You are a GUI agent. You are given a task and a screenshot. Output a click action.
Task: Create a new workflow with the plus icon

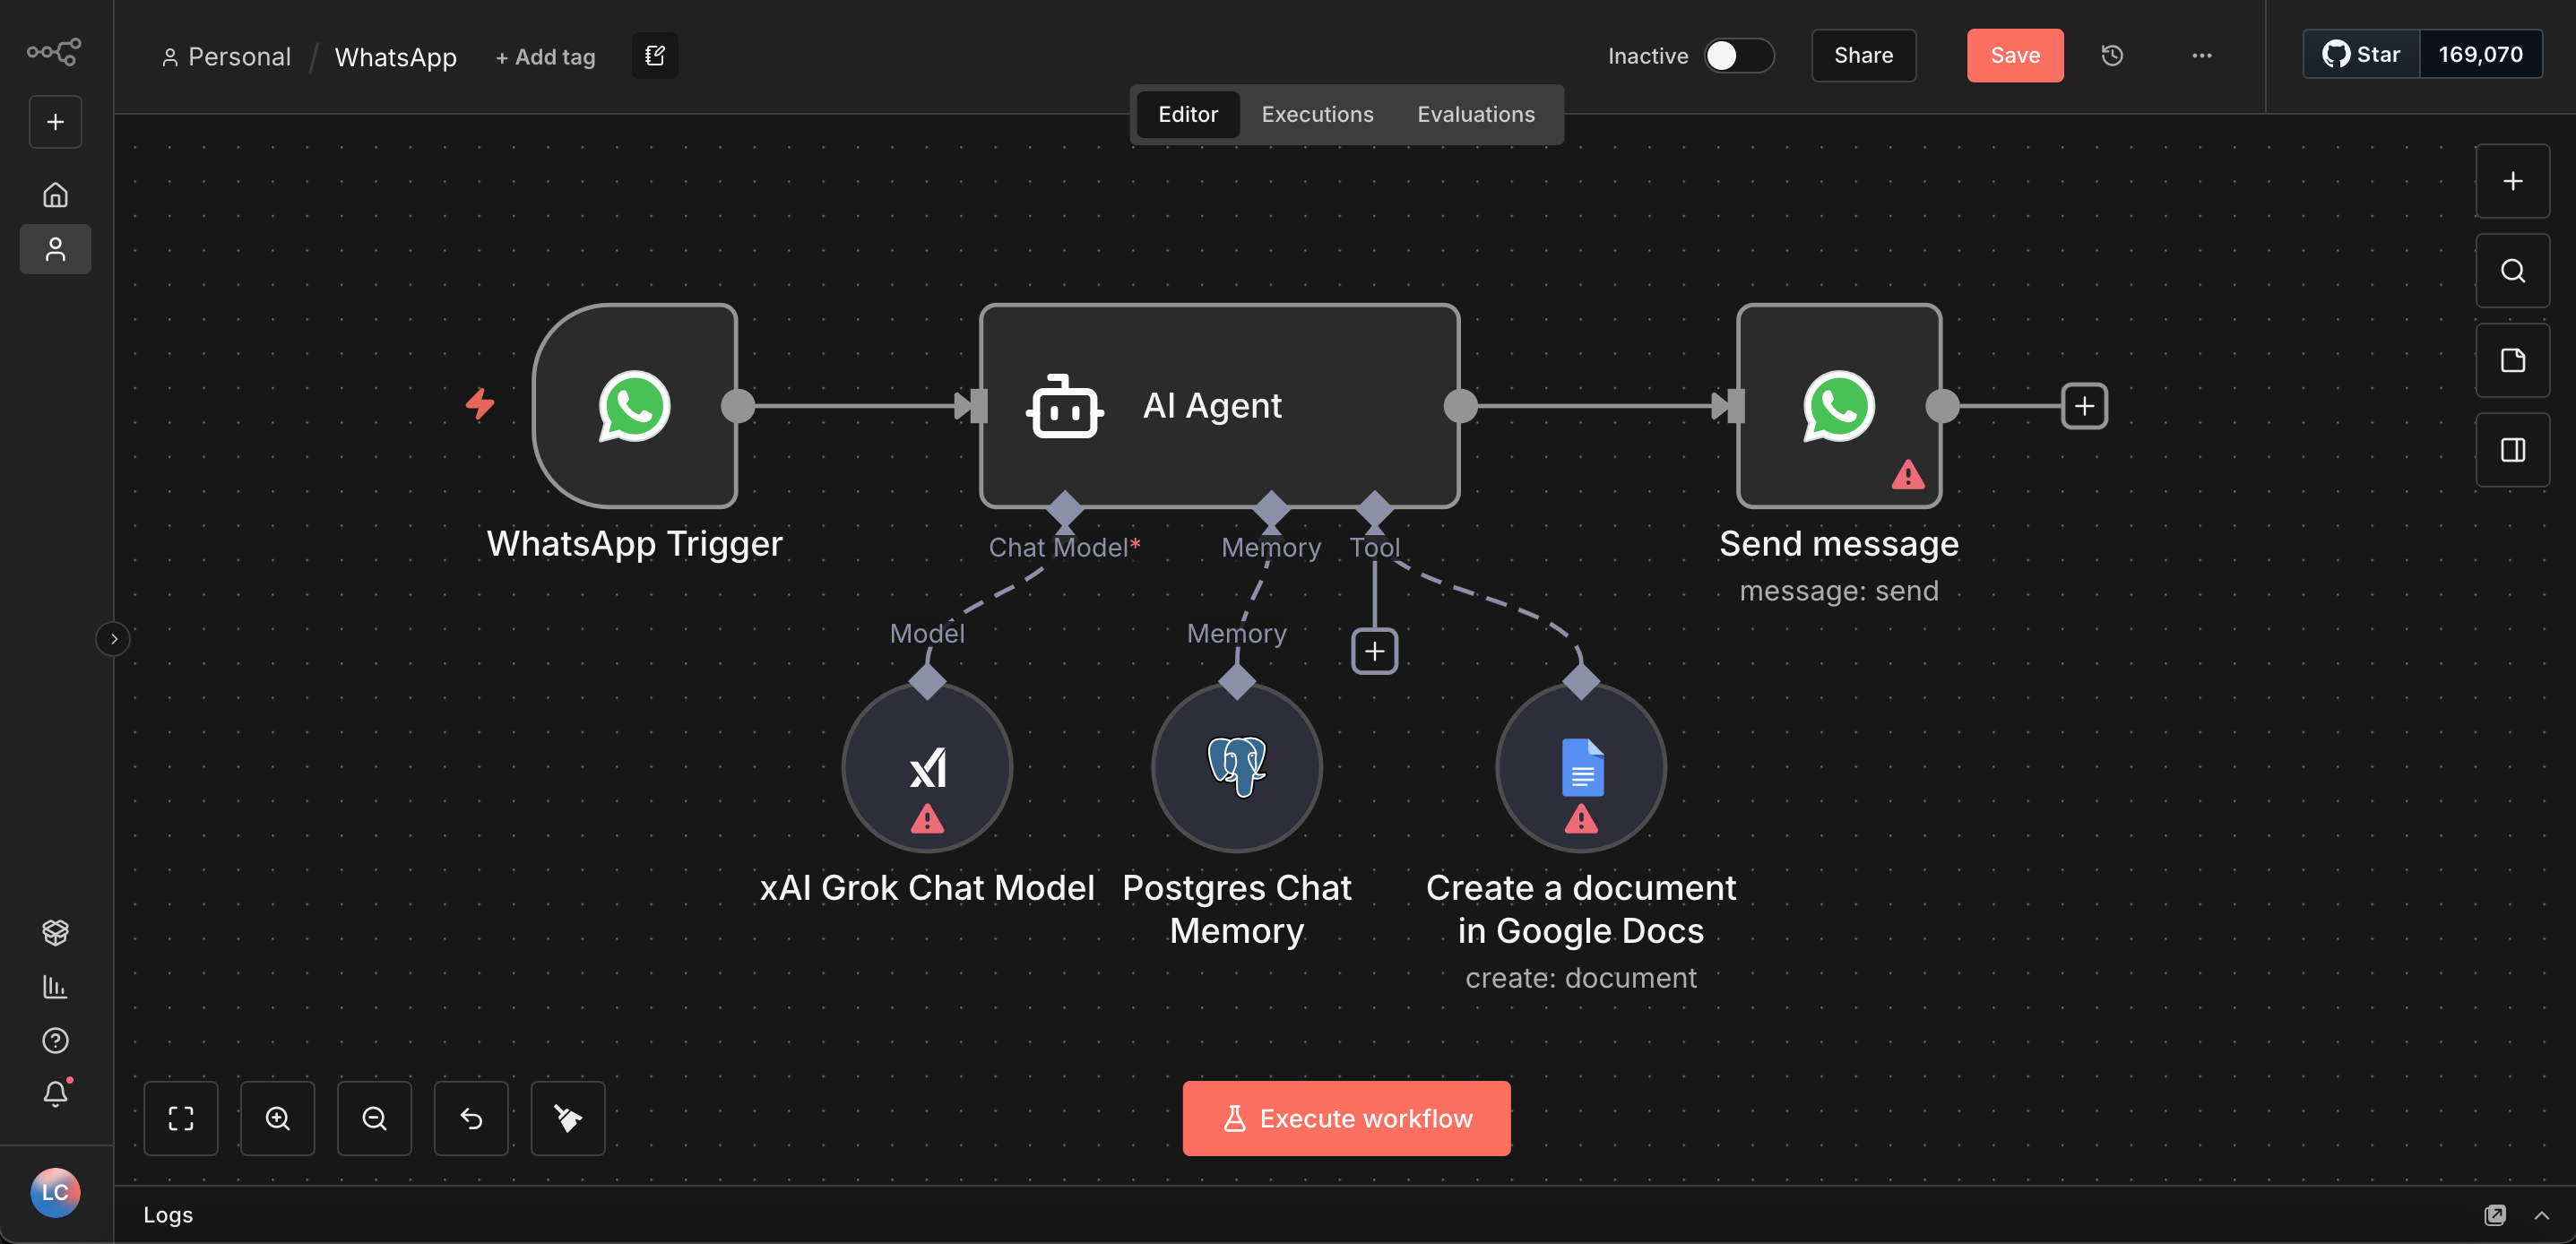point(55,121)
